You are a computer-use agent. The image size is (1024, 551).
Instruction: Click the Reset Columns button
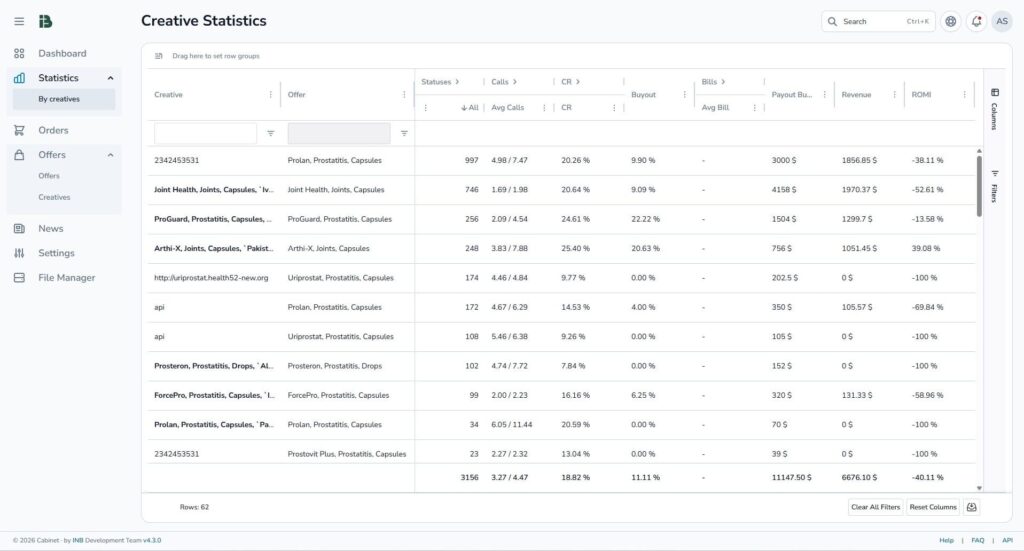[x=932, y=507]
